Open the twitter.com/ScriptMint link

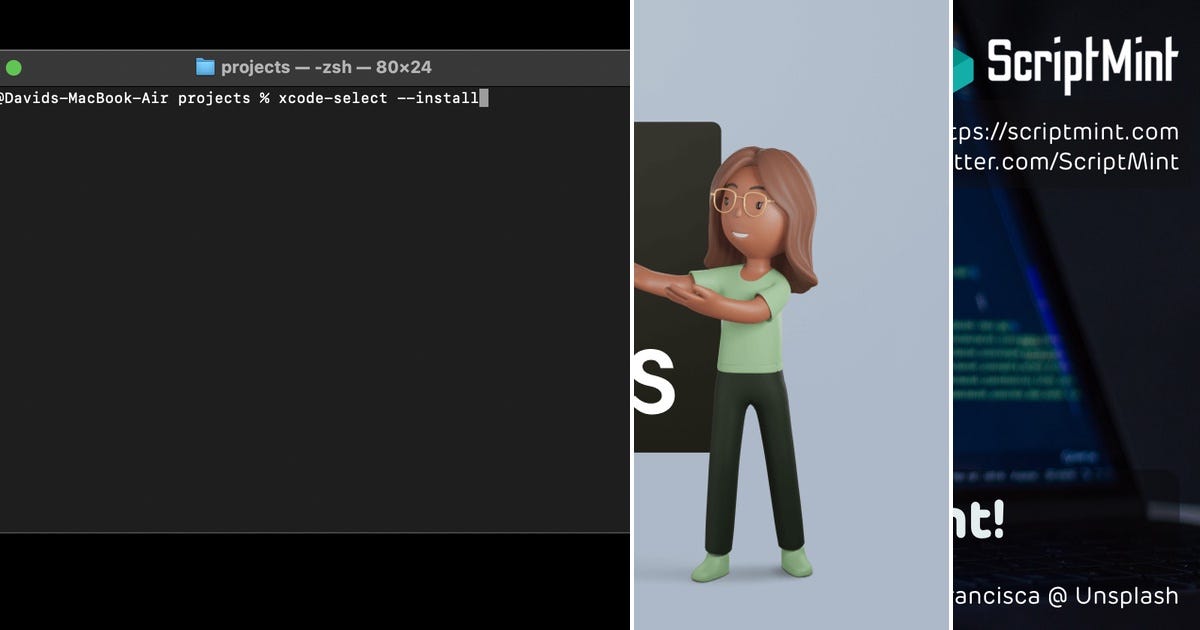[x=1066, y=161]
